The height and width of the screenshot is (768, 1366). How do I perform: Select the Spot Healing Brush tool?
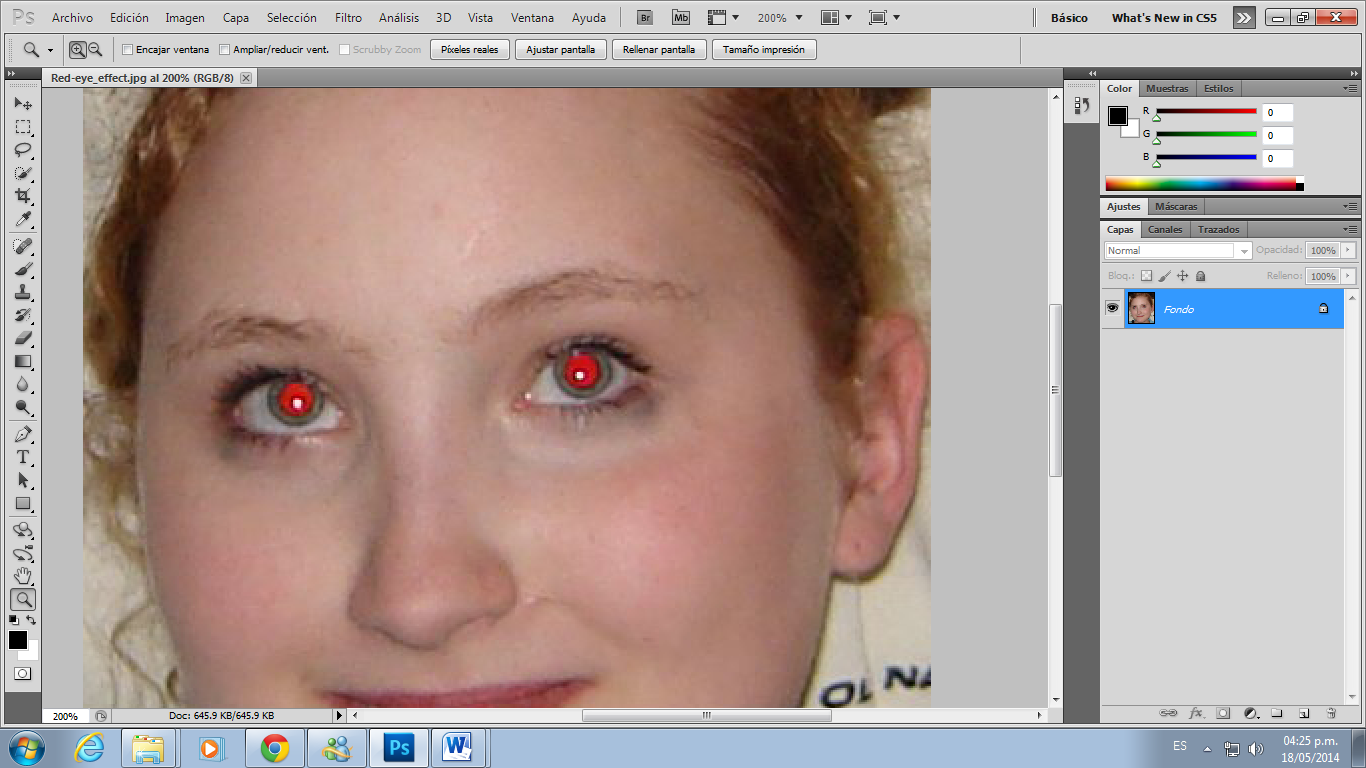[x=23, y=246]
